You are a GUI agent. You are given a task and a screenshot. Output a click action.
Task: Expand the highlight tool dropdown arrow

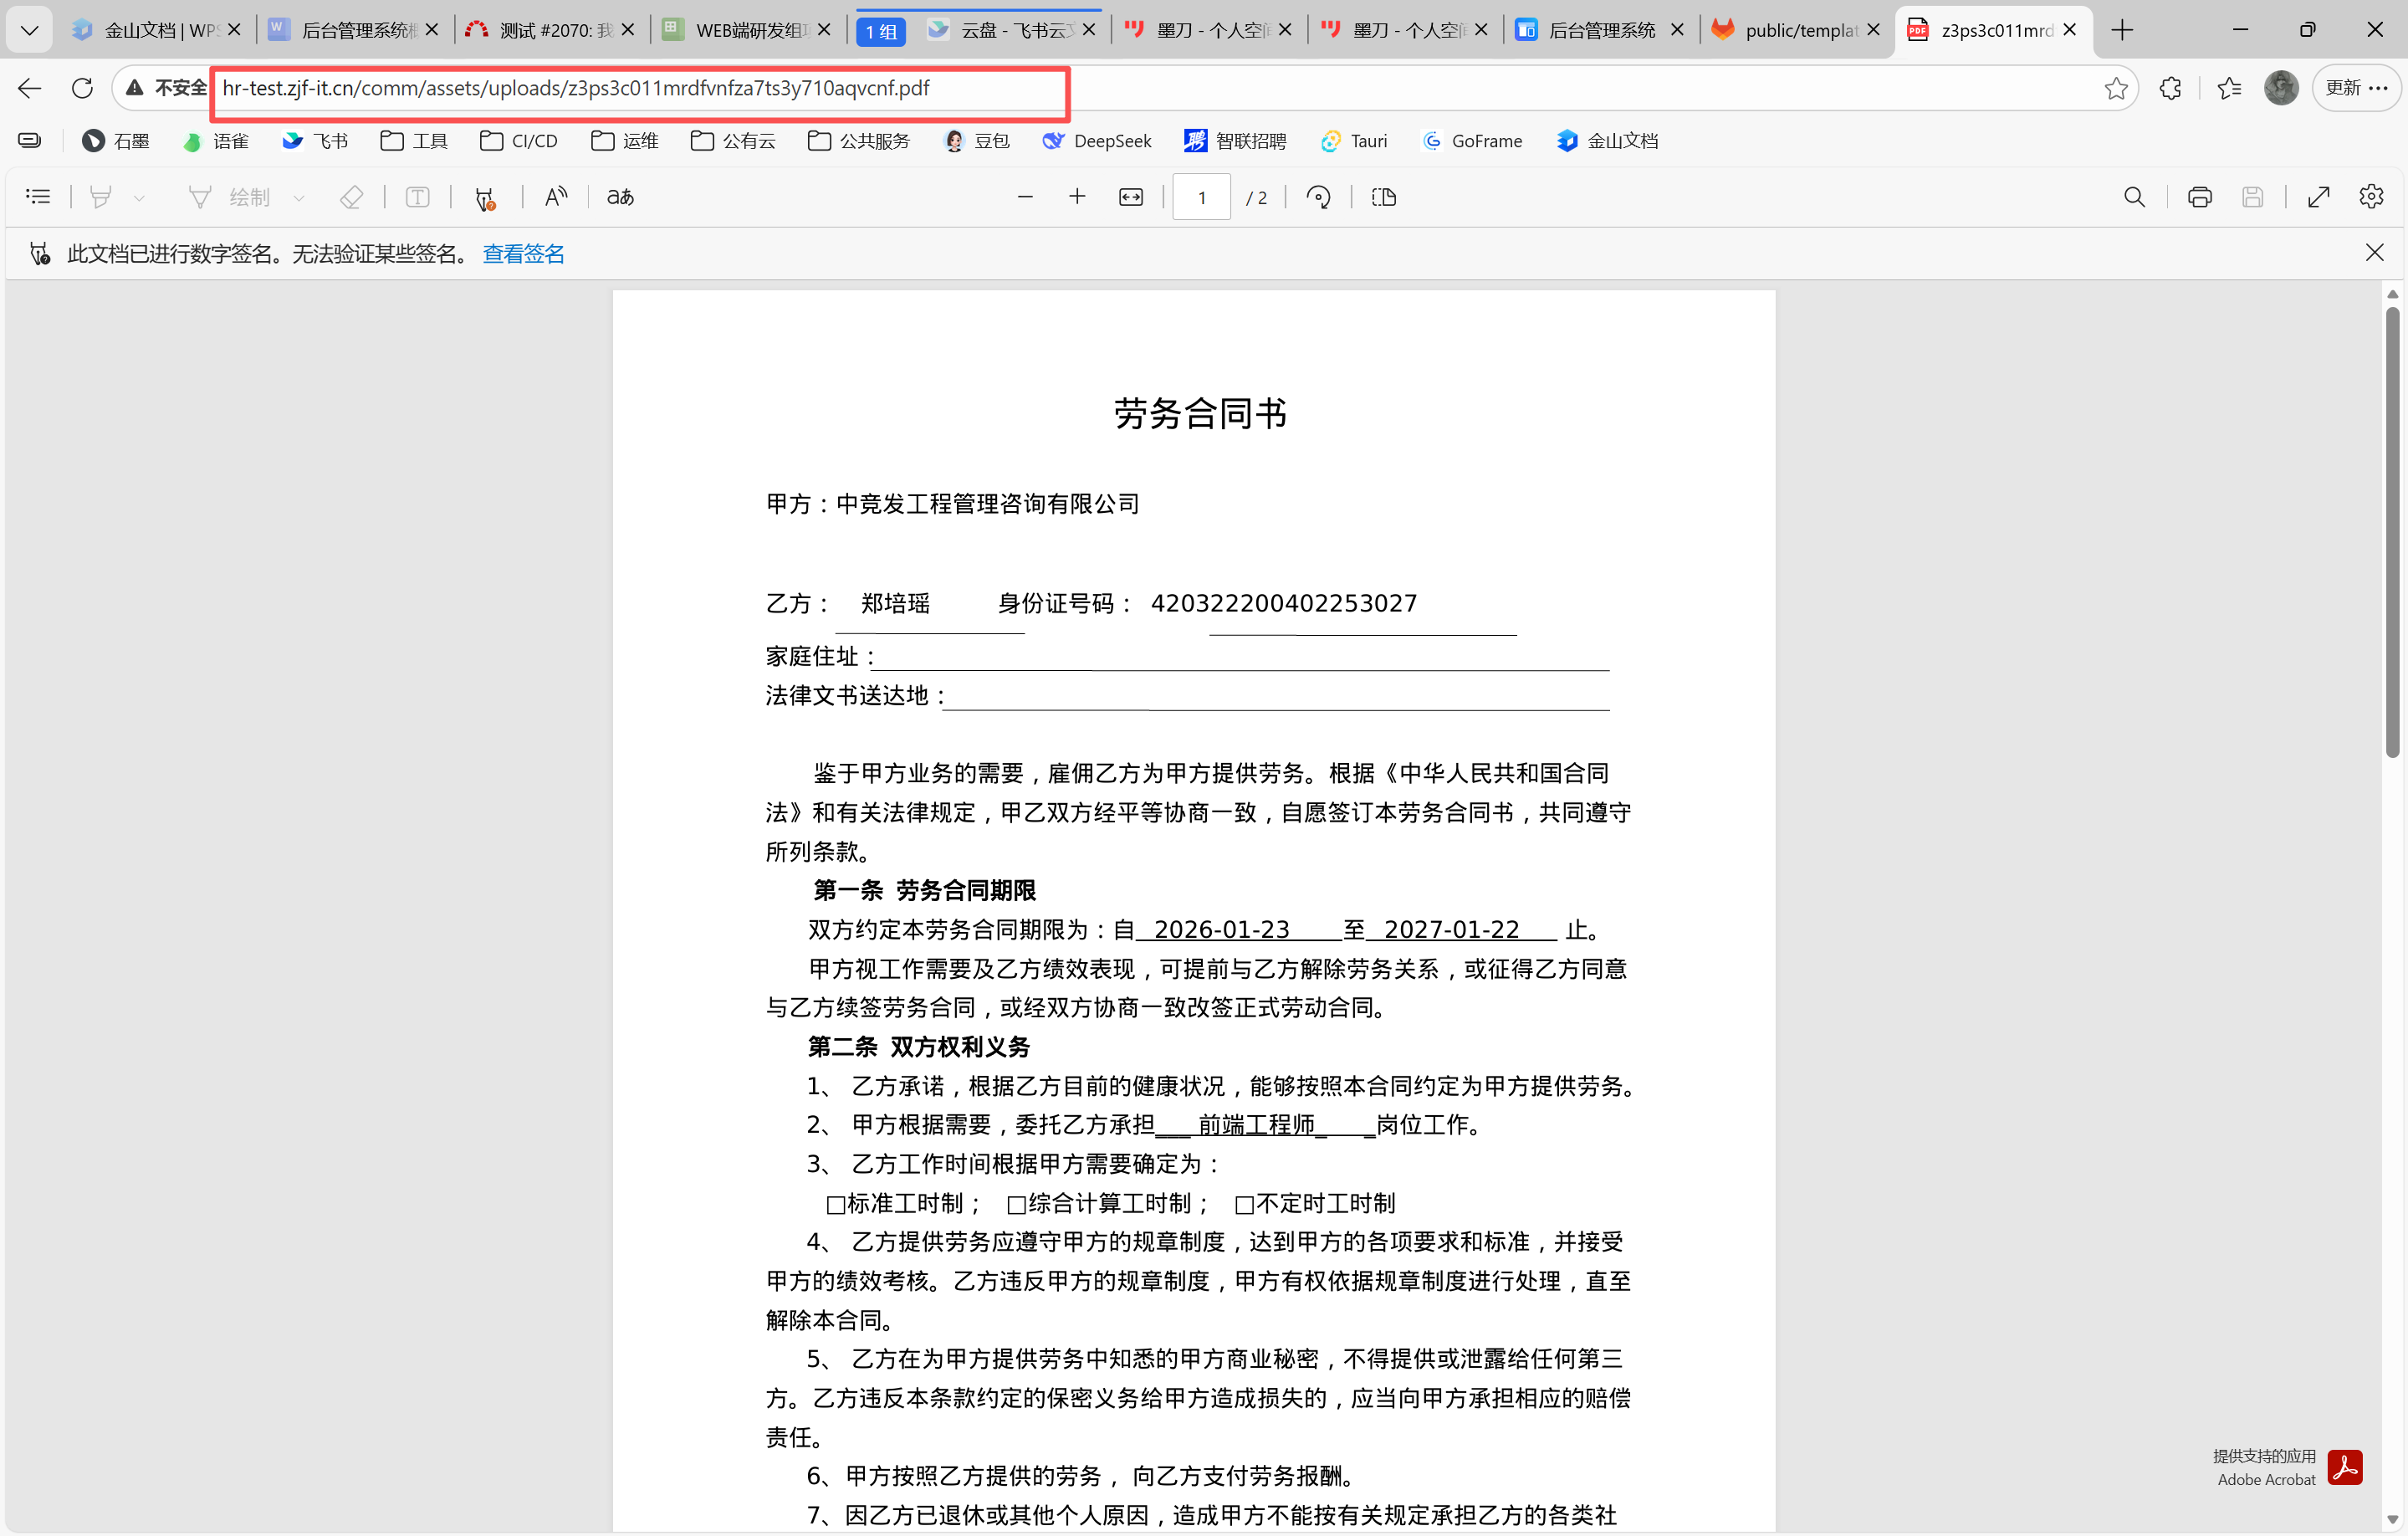pyautogui.click(x=139, y=198)
